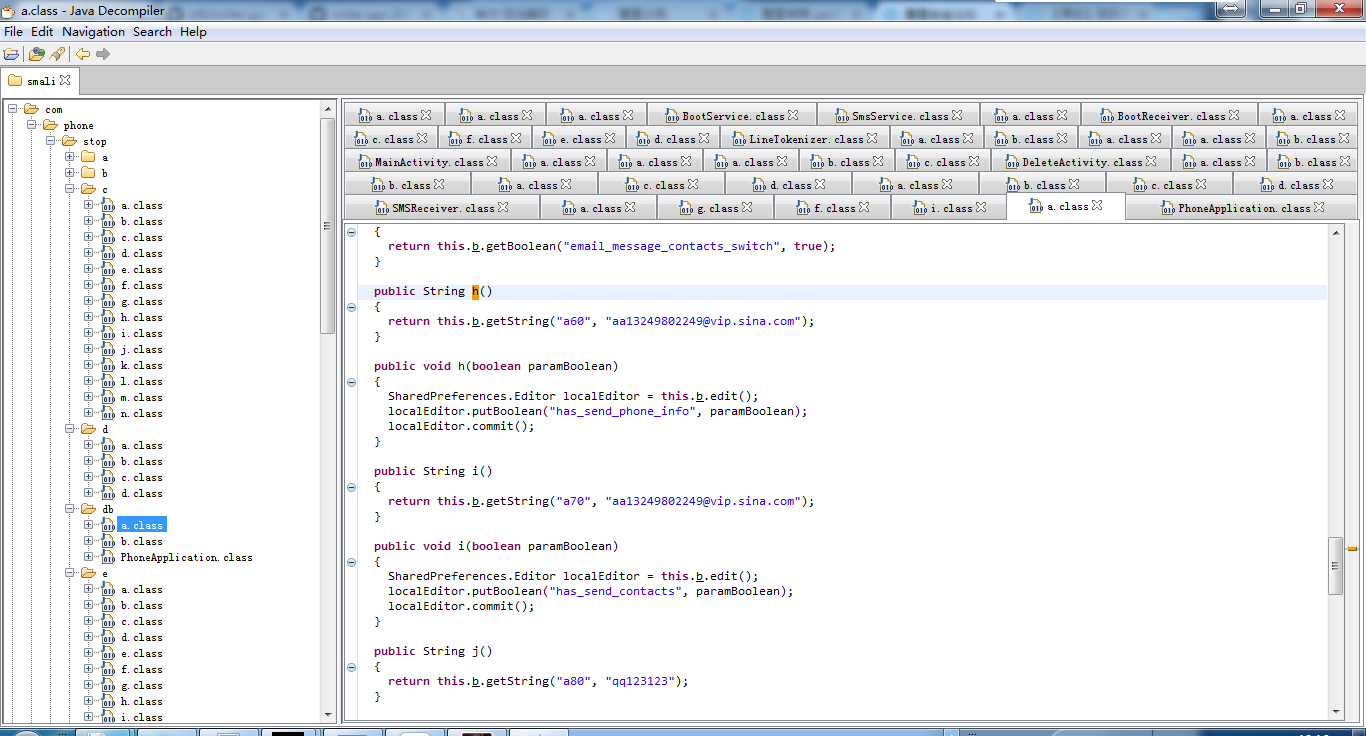Collapse the com package node
The height and width of the screenshot is (736, 1366).
point(13,109)
